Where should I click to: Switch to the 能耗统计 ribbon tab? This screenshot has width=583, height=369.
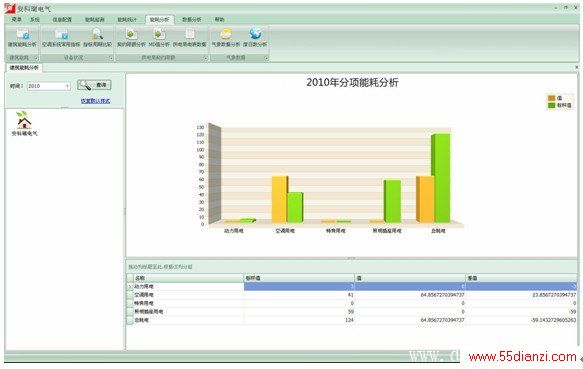click(x=127, y=19)
